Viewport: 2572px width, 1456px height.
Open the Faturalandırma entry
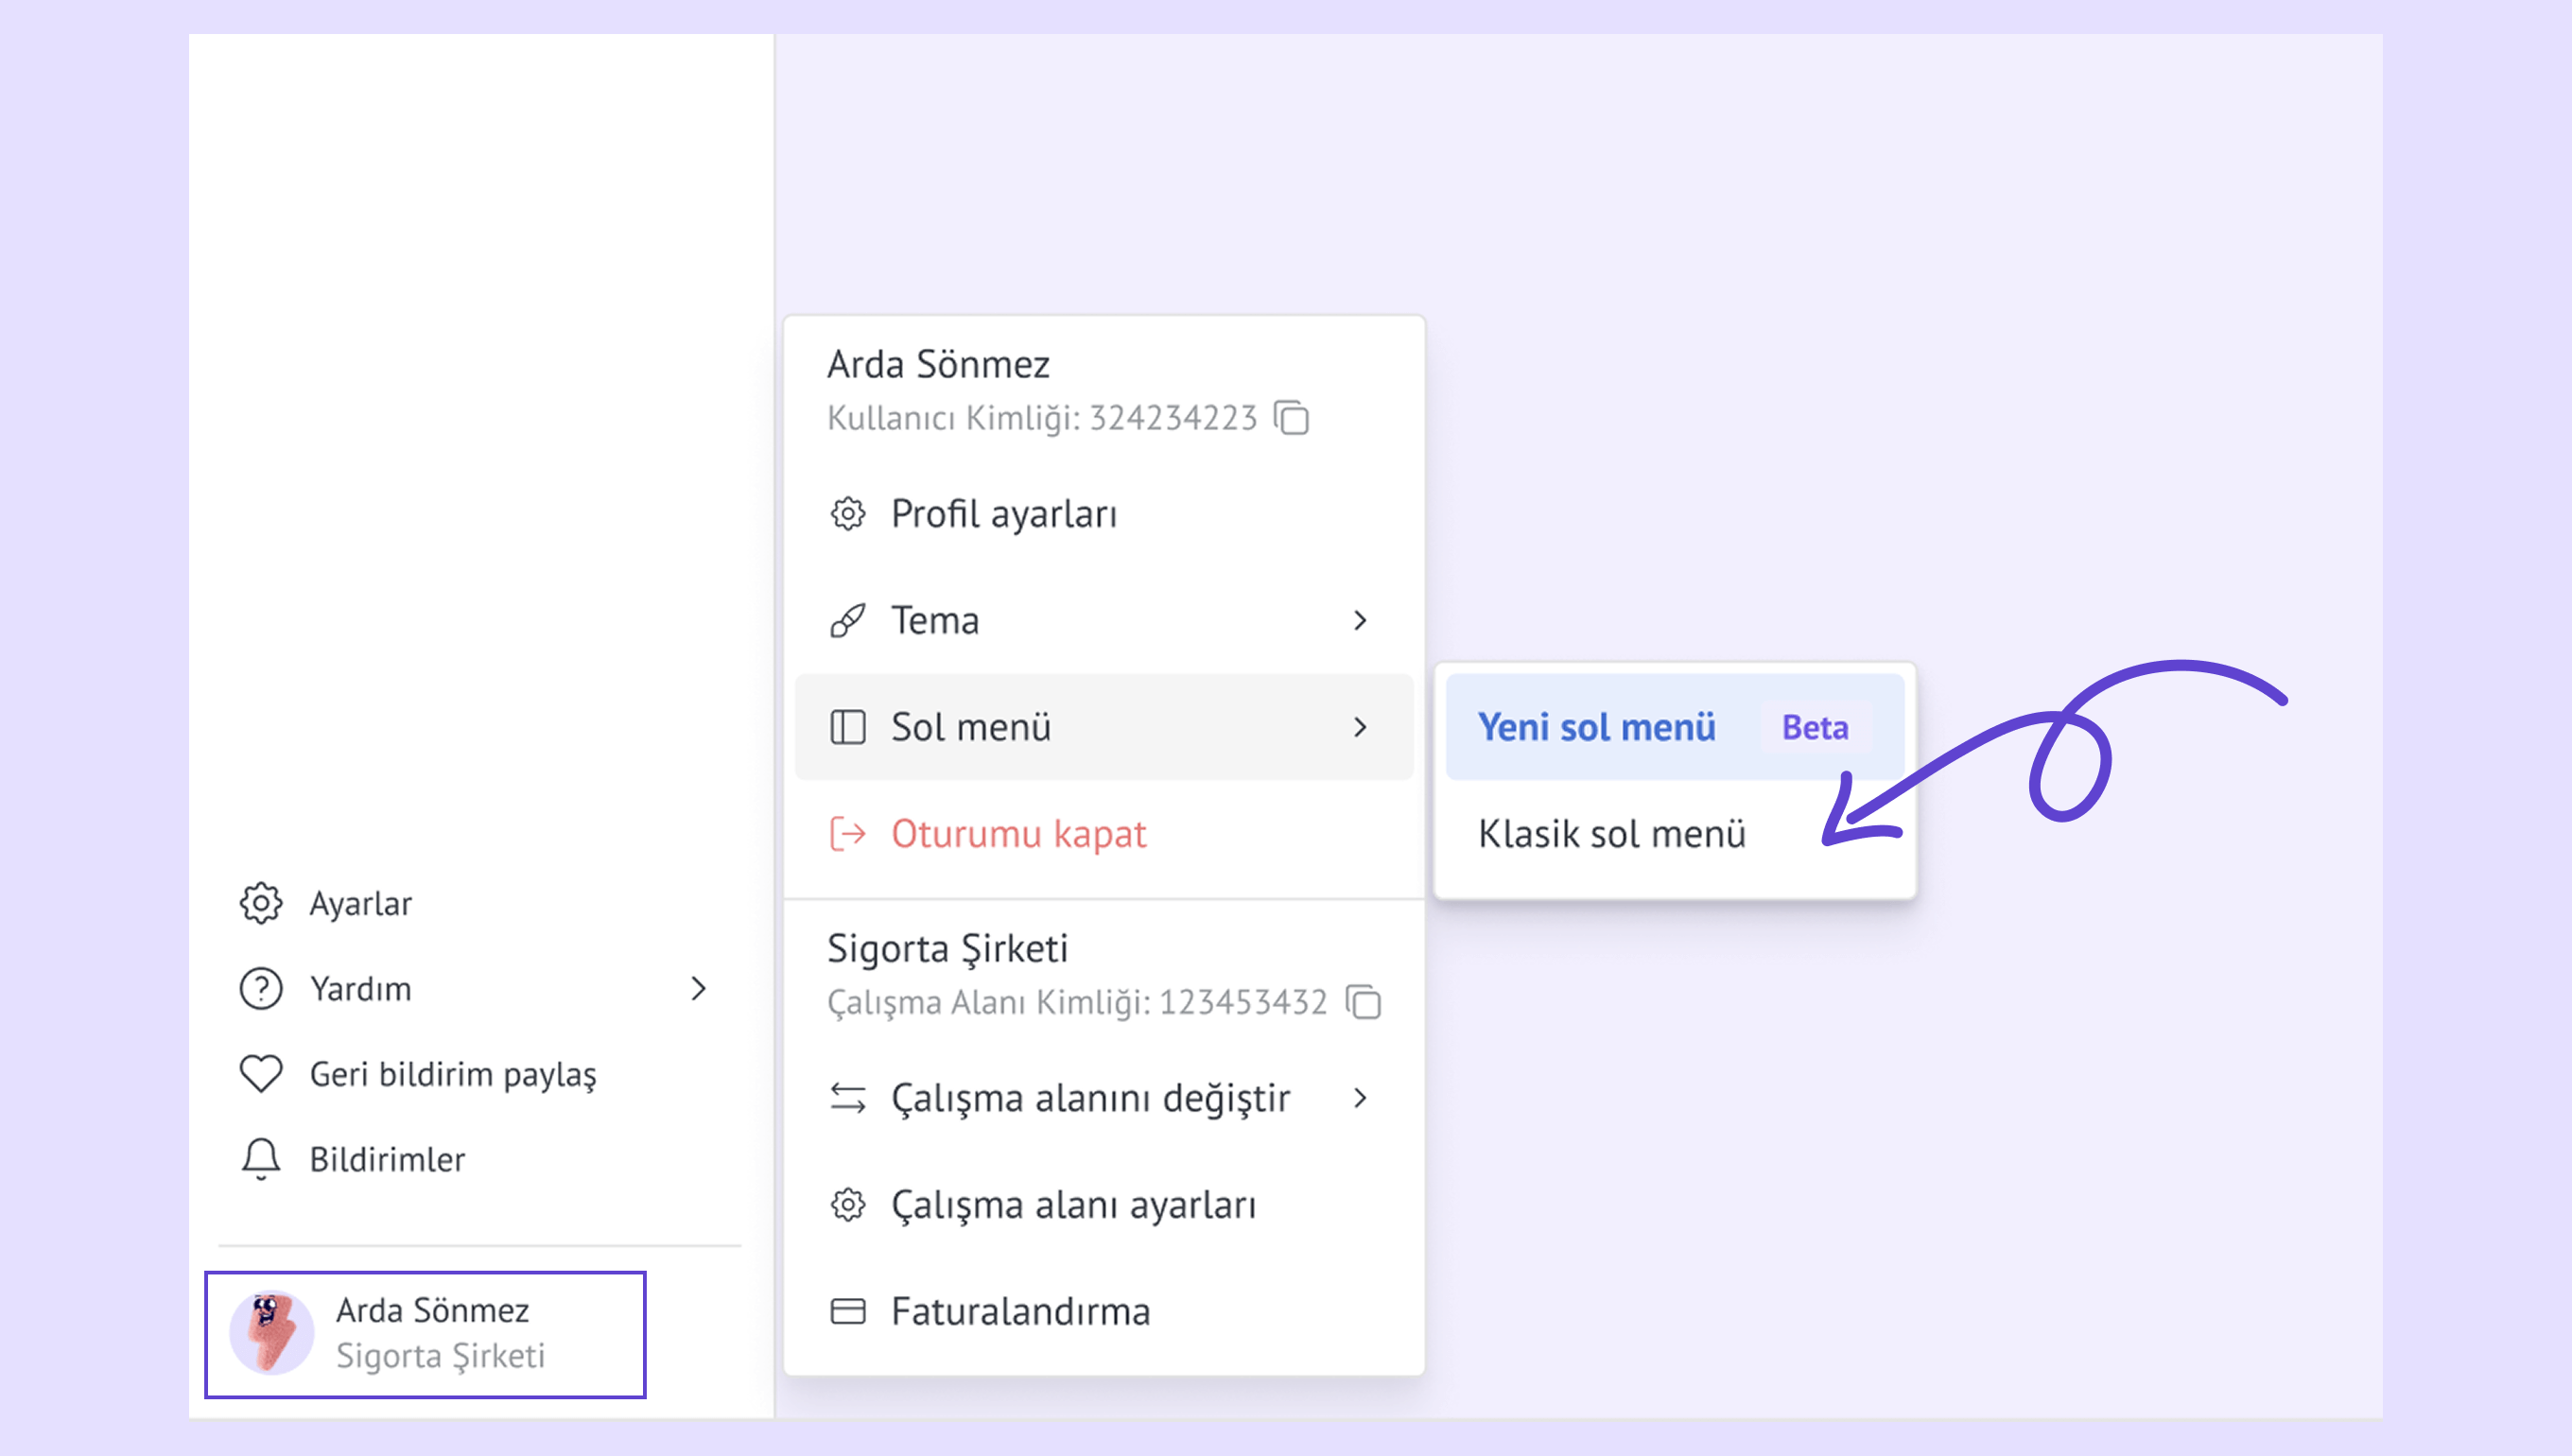pos(1020,1311)
